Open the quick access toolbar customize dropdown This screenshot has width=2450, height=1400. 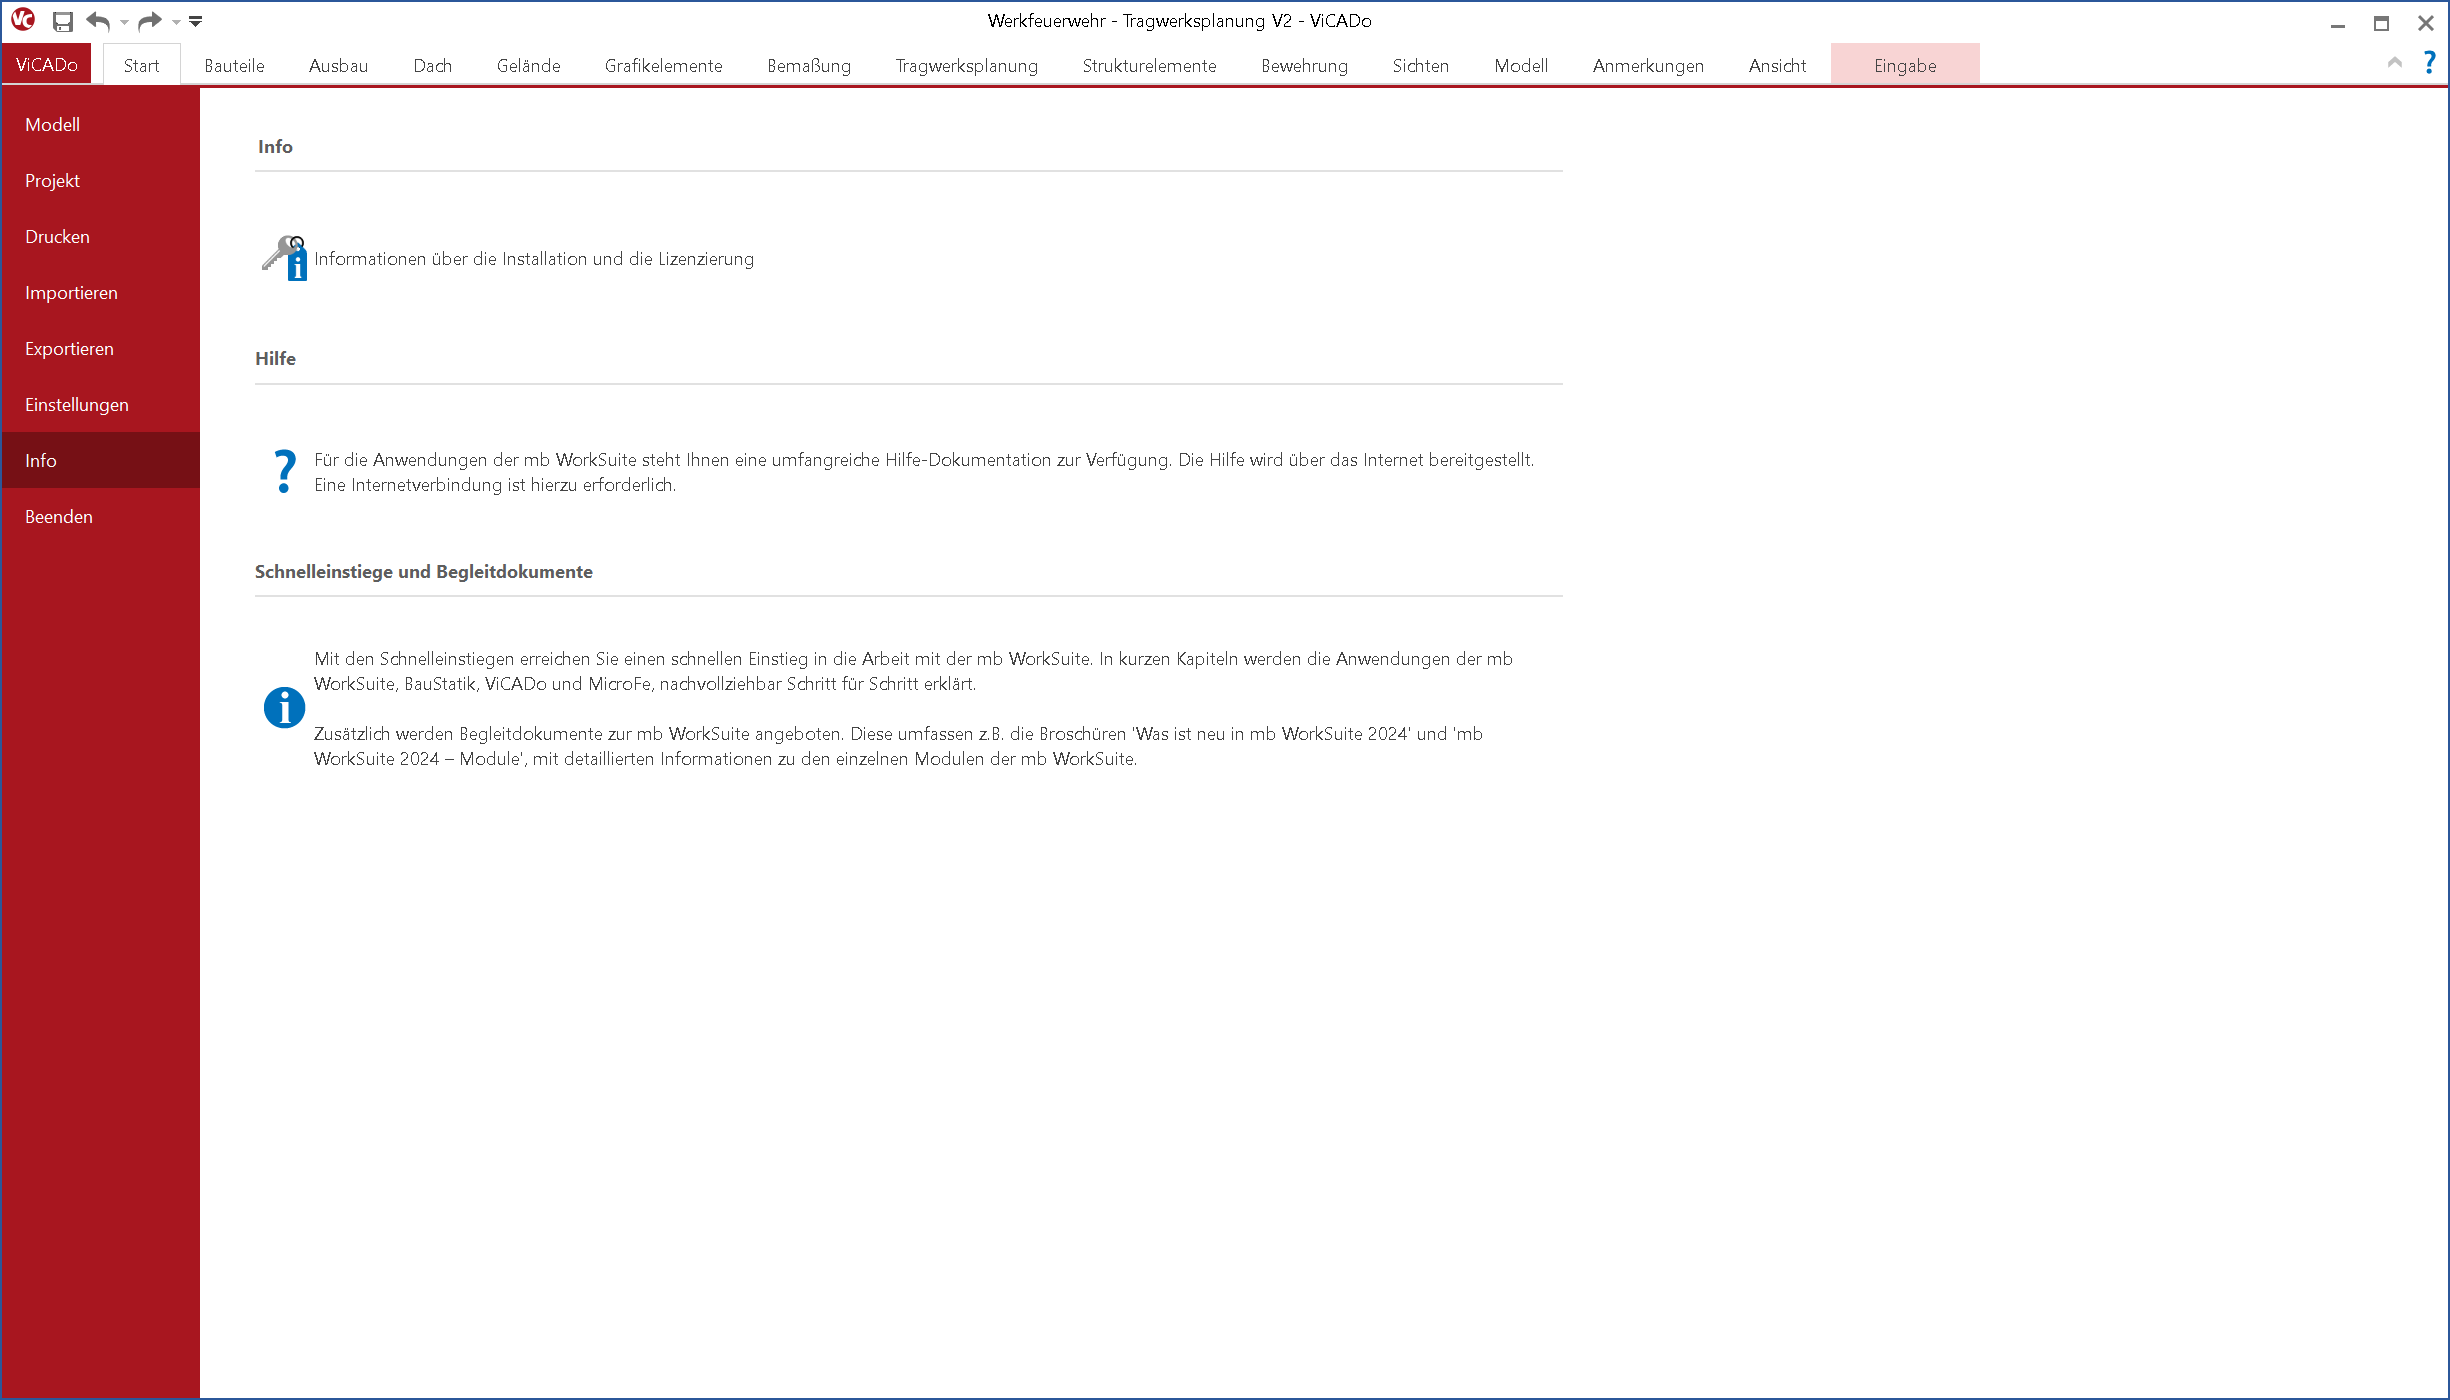tap(196, 21)
